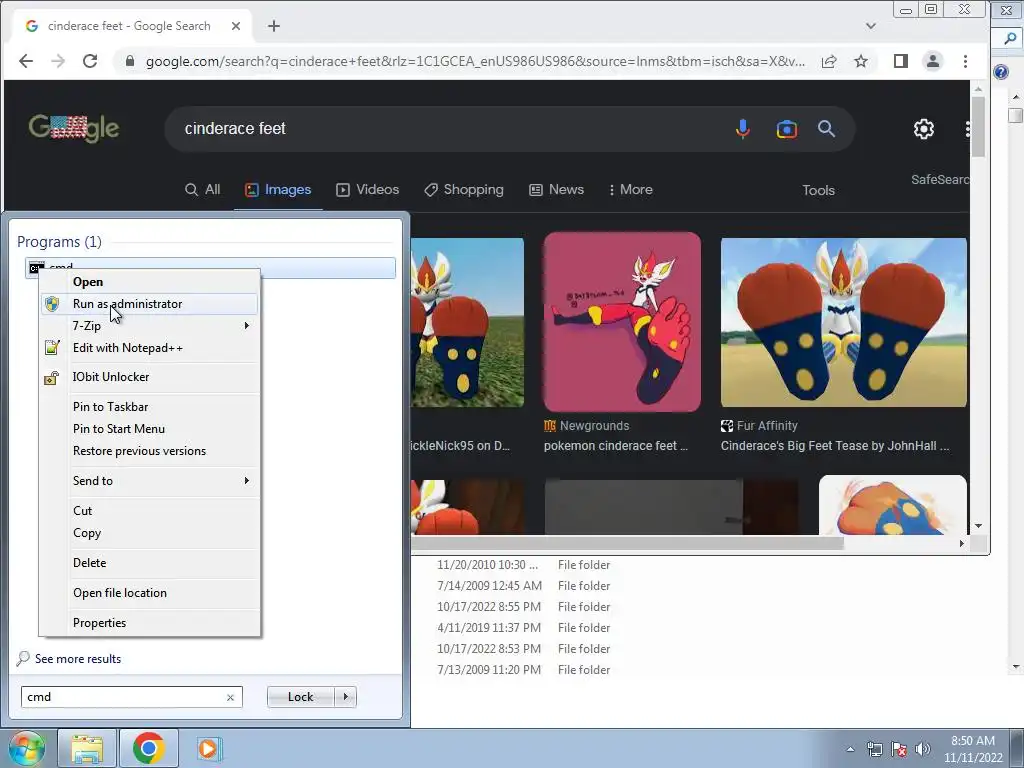The width and height of the screenshot is (1024, 768).
Task: Expand shutdown options arrow beside Lock
Action: coord(345,697)
